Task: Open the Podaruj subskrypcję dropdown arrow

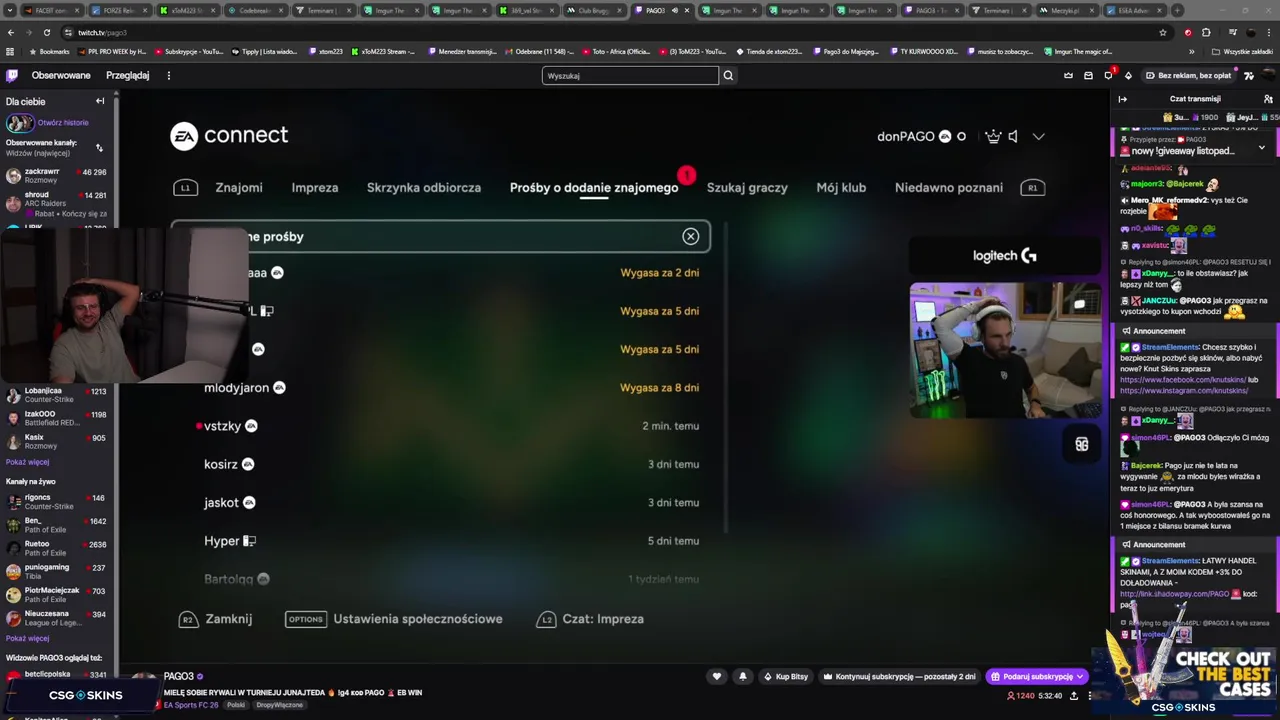Action: tap(1079, 677)
